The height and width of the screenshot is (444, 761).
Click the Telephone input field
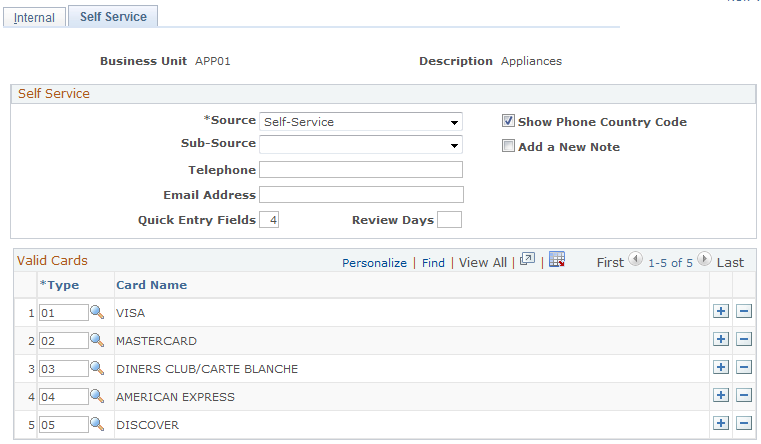360,170
